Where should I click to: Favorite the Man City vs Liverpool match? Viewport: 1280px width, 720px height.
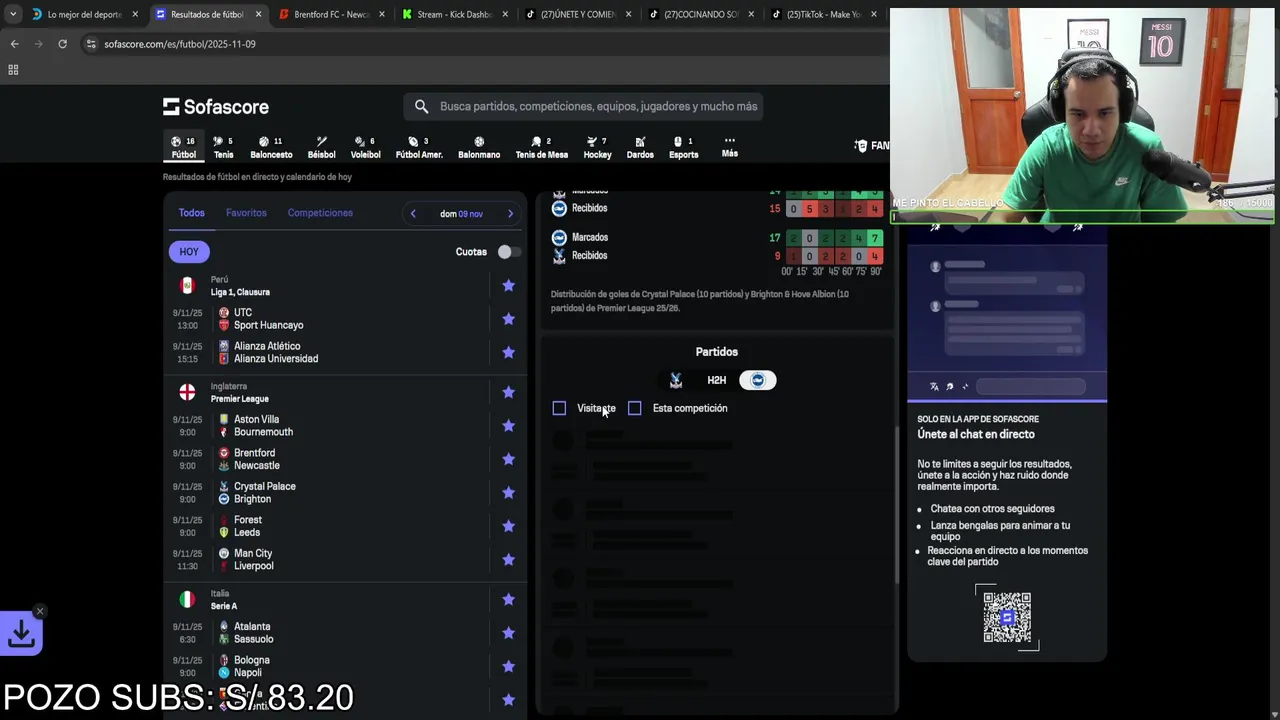coord(508,559)
